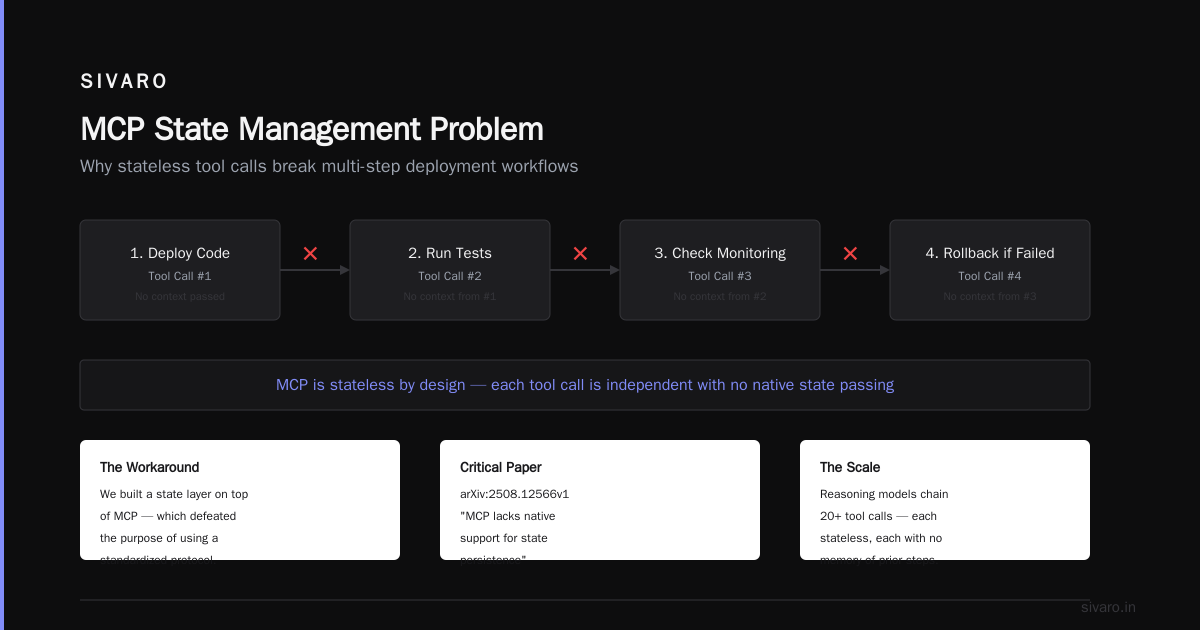Viewport: 1200px width, 630px height.
Task: Open The Scale card
Action: (x=945, y=500)
